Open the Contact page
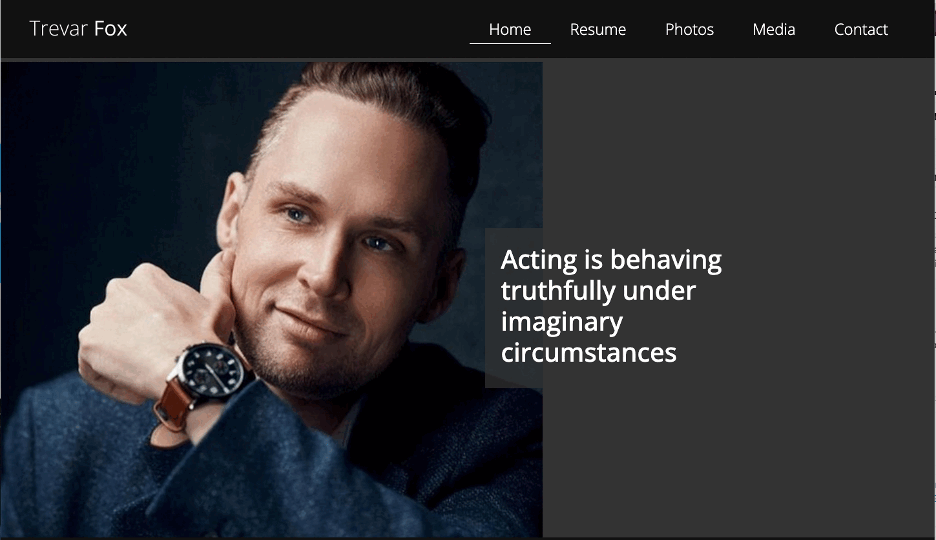 861,29
